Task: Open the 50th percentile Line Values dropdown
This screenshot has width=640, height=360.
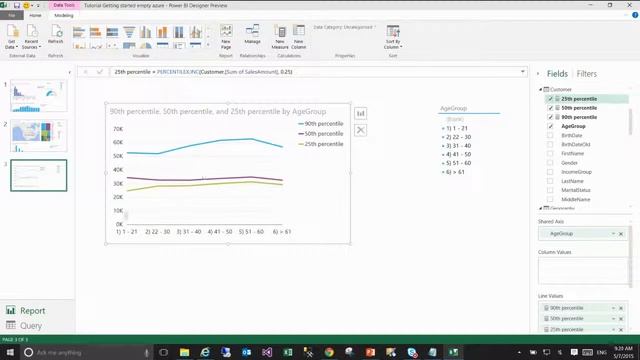Action: point(613,318)
